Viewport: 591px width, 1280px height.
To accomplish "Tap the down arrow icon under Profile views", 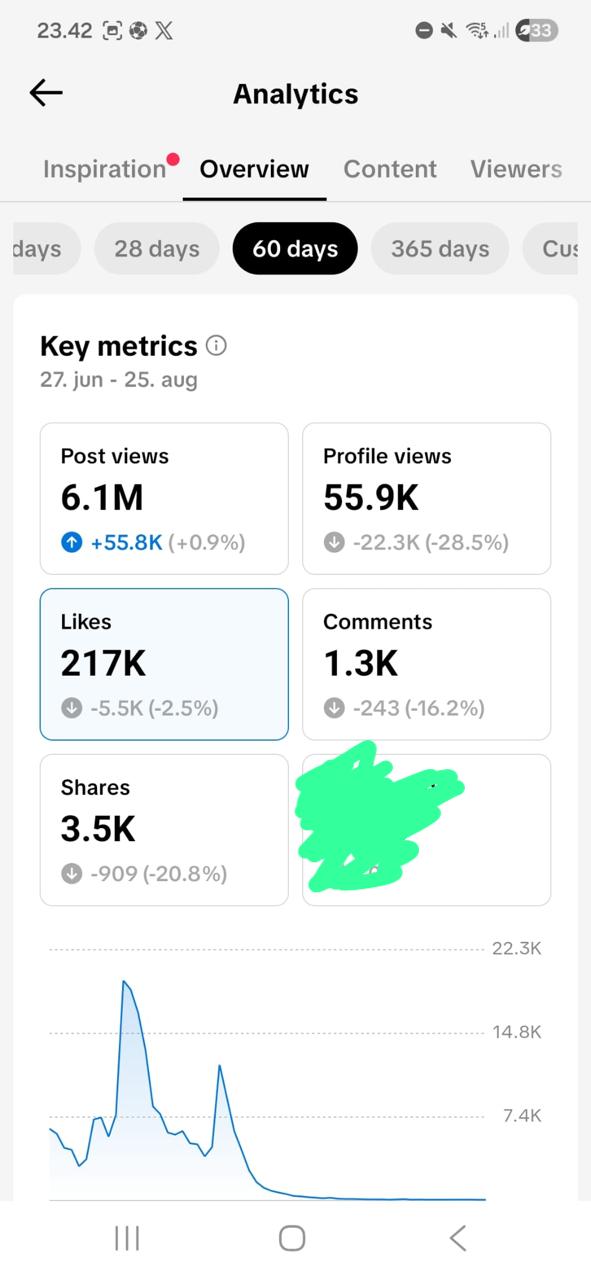I will [x=333, y=542].
